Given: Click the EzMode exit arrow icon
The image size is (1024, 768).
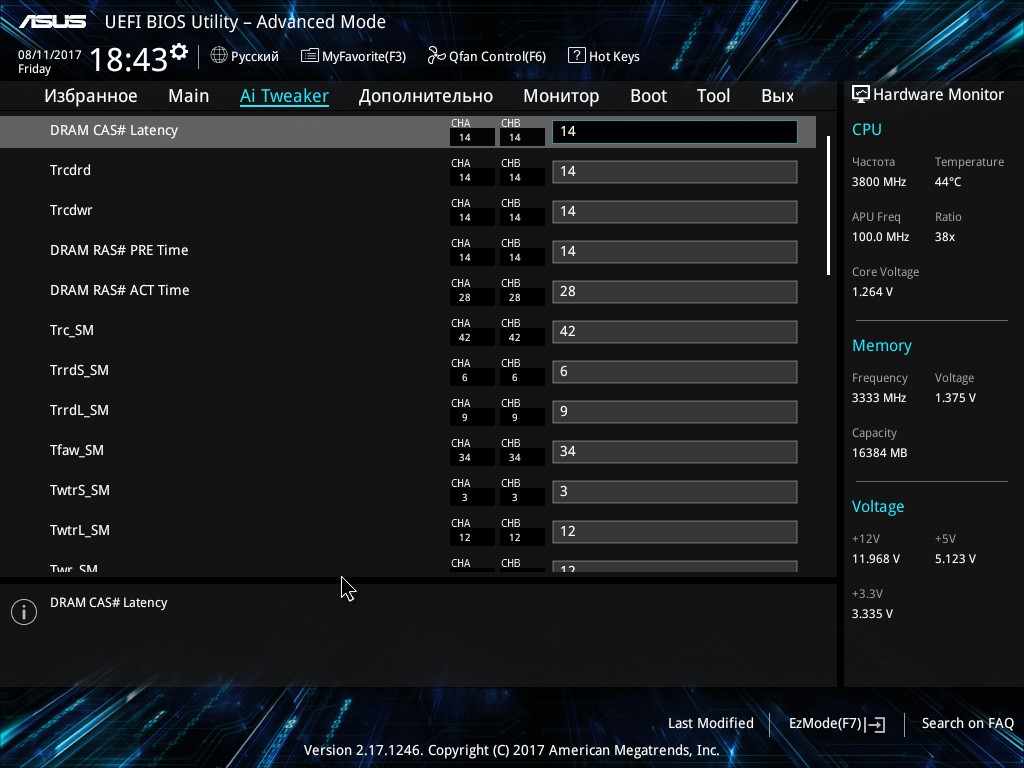Looking at the screenshot, I should tap(876, 724).
